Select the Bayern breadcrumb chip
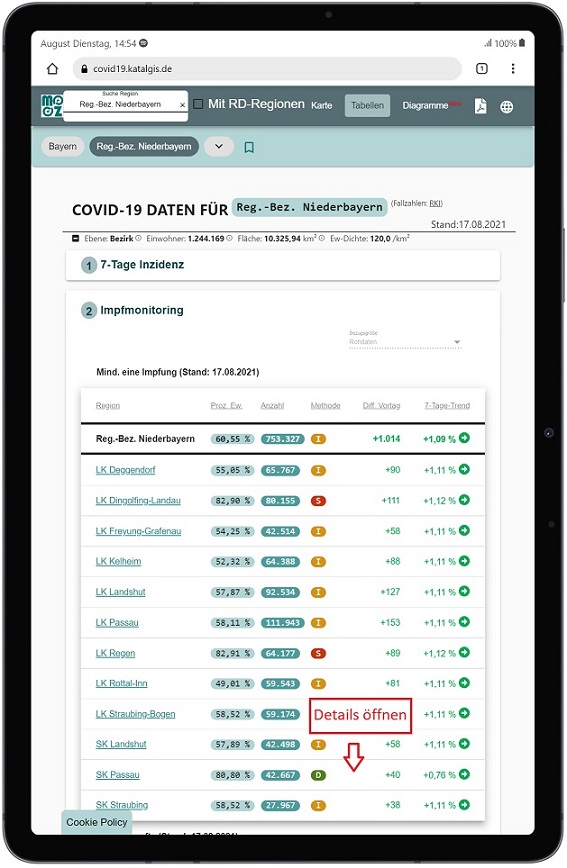This screenshot has height=868, width=567. tap(63, 147)
